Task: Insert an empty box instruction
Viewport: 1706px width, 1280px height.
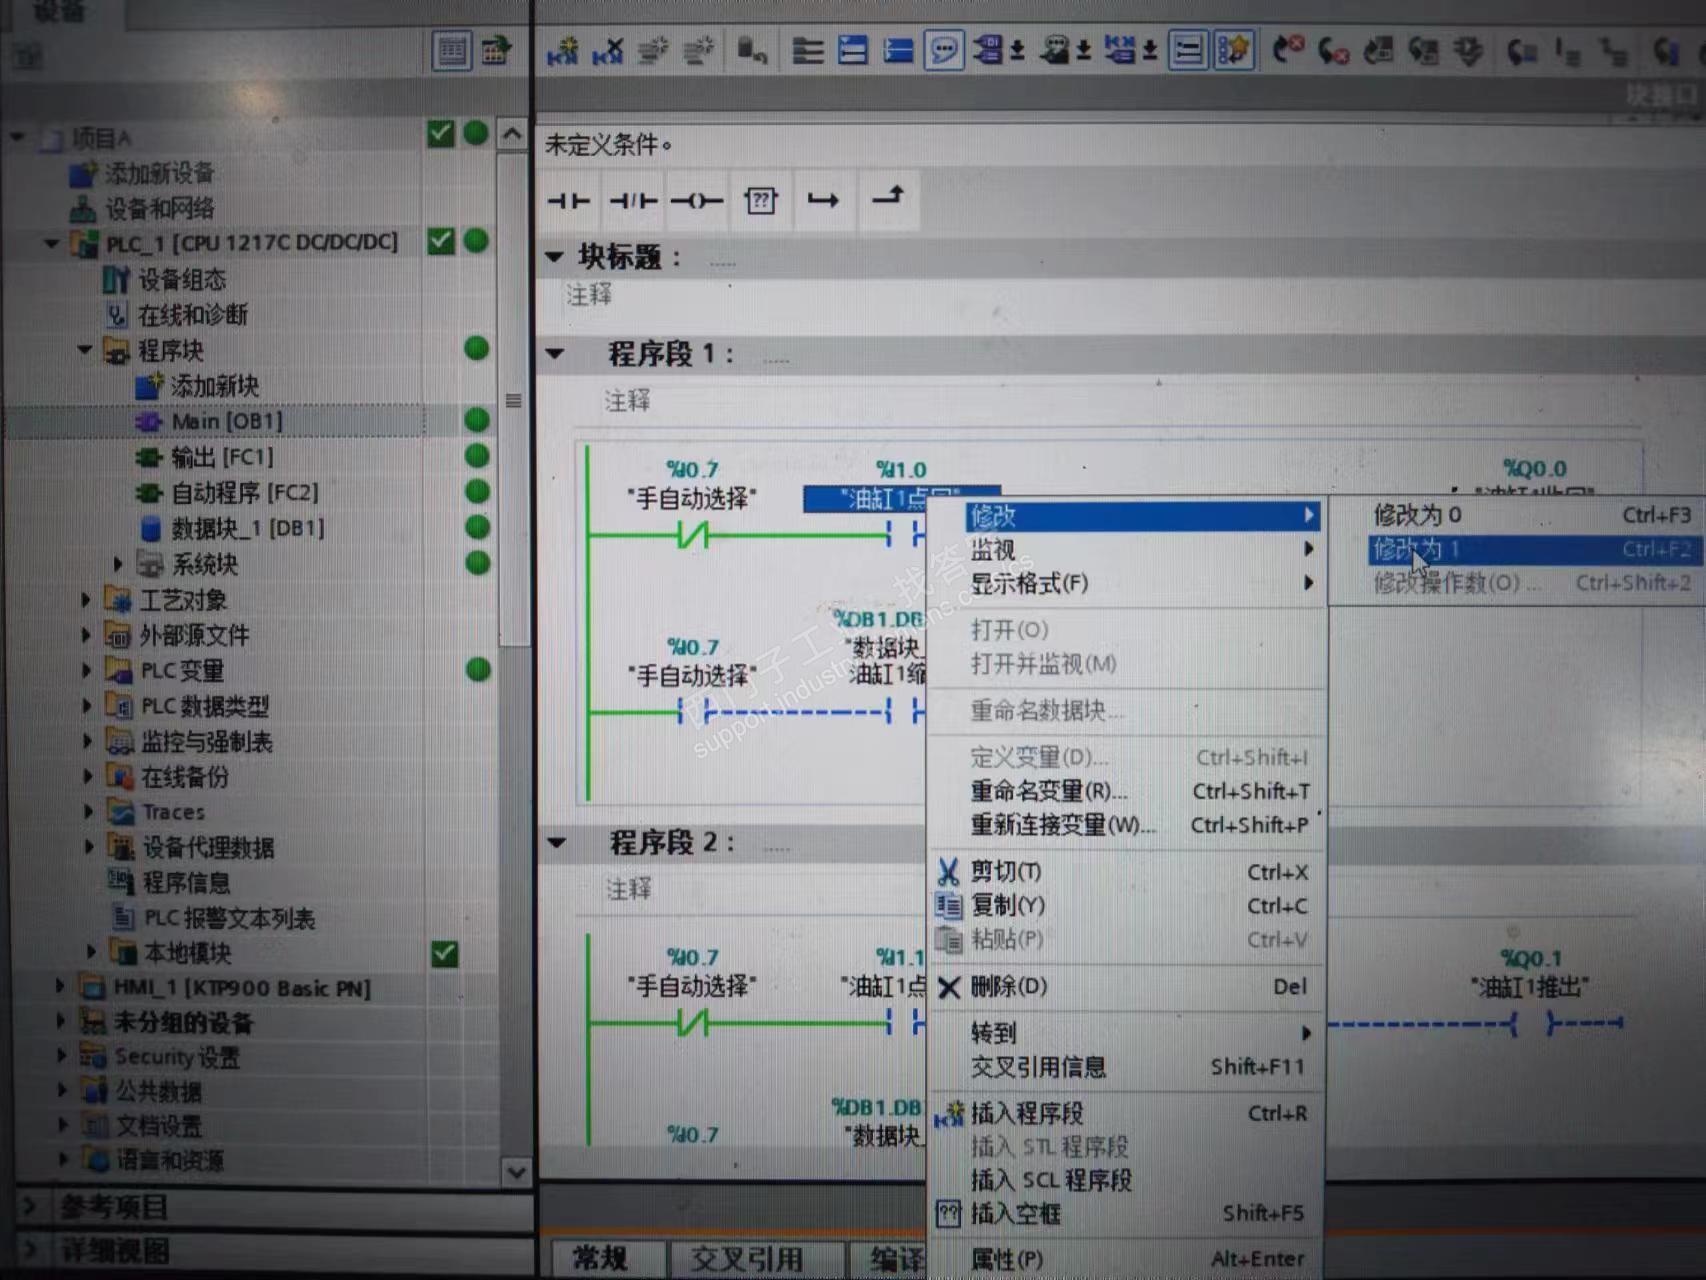Action: click(x=760, y=201)
